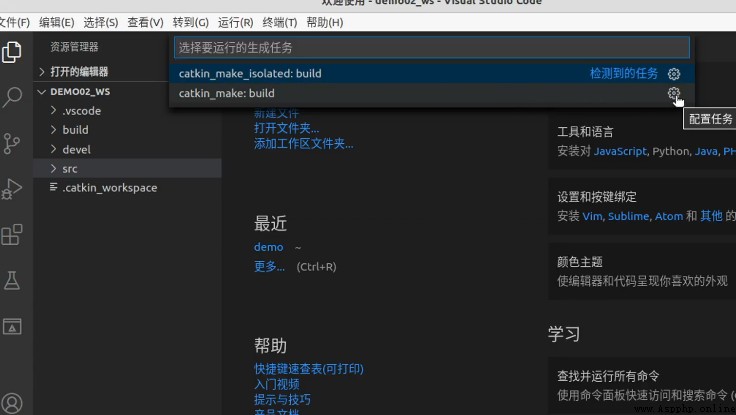Open Source Control view in activity bar
The width and height of the screenshot is (736, 415).
[12, 143]
